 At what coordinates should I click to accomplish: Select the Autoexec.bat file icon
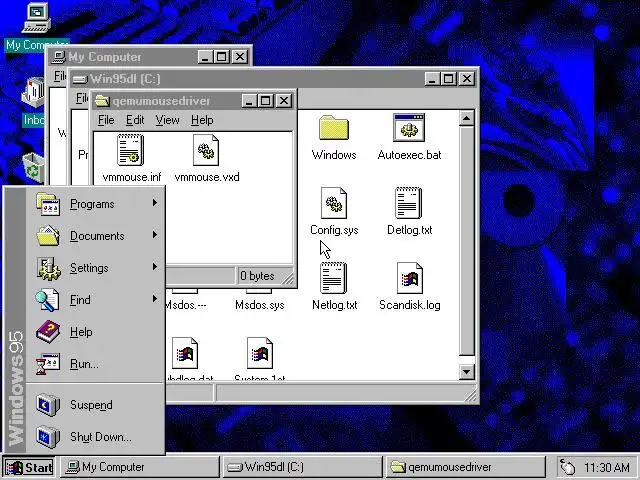409,127
